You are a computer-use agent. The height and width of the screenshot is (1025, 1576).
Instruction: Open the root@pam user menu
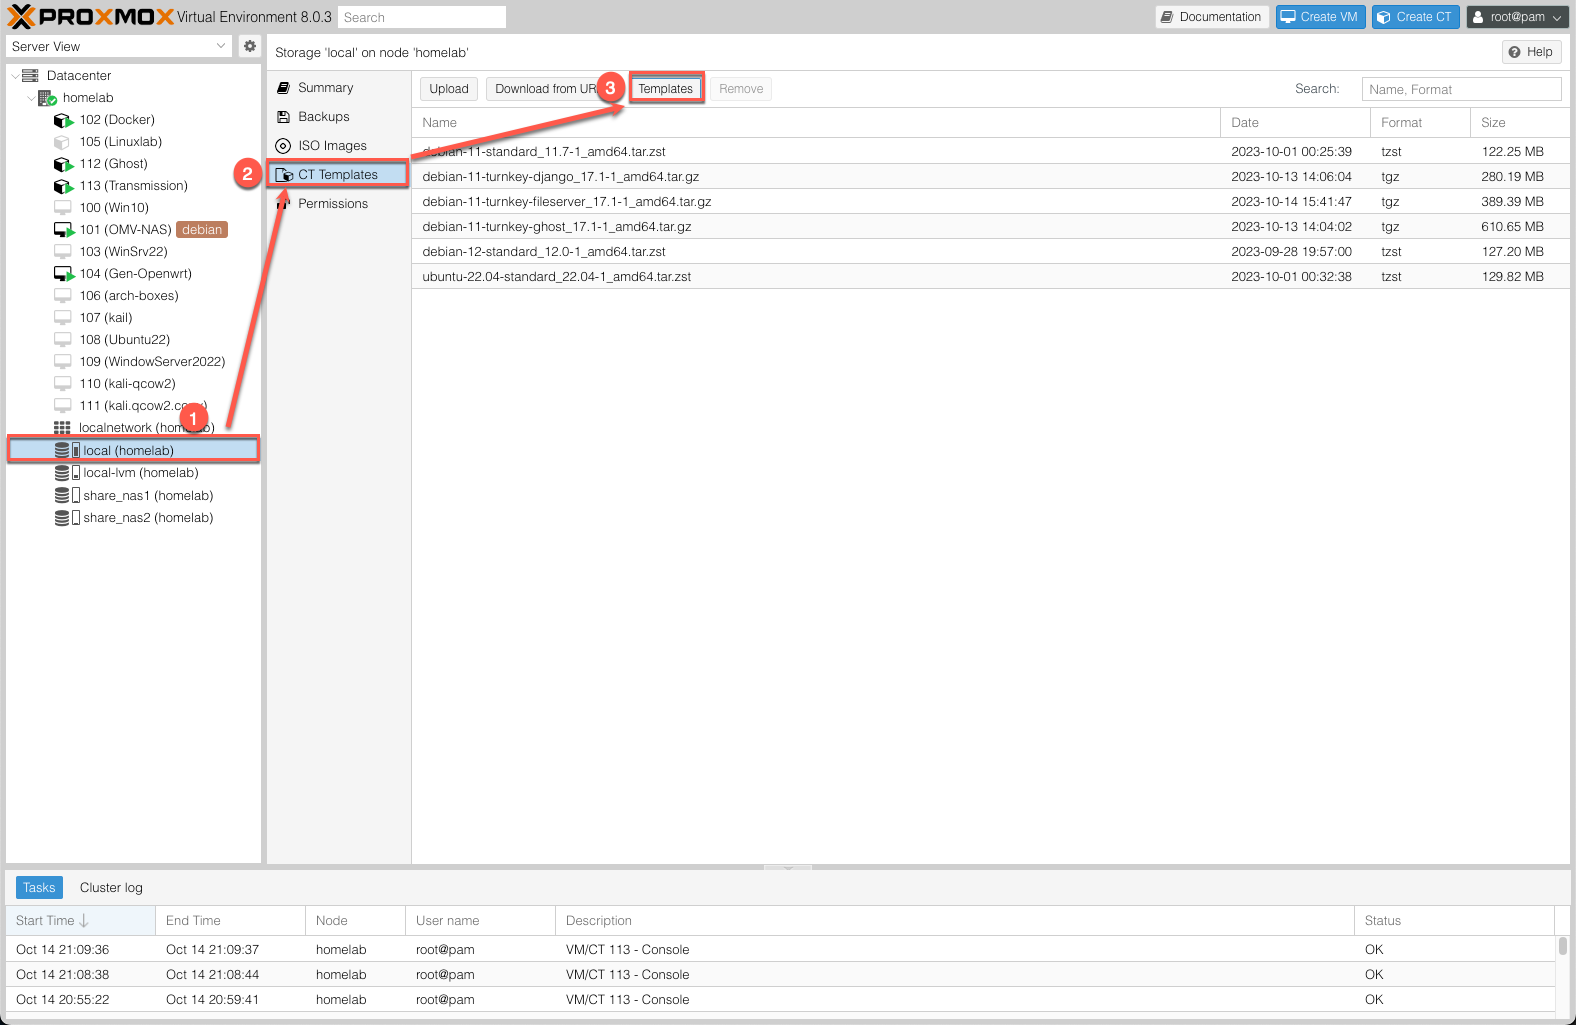(x=1518, y=17)
